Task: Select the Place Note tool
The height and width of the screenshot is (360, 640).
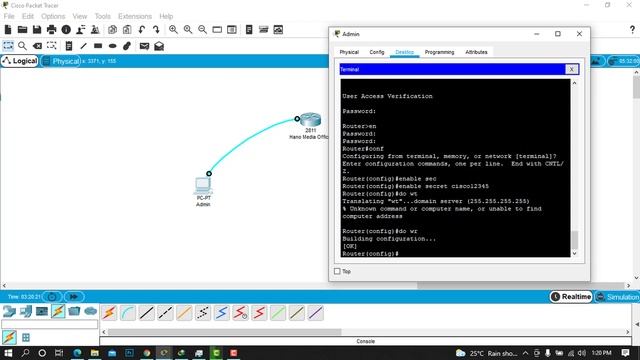Action: point(69,46)
